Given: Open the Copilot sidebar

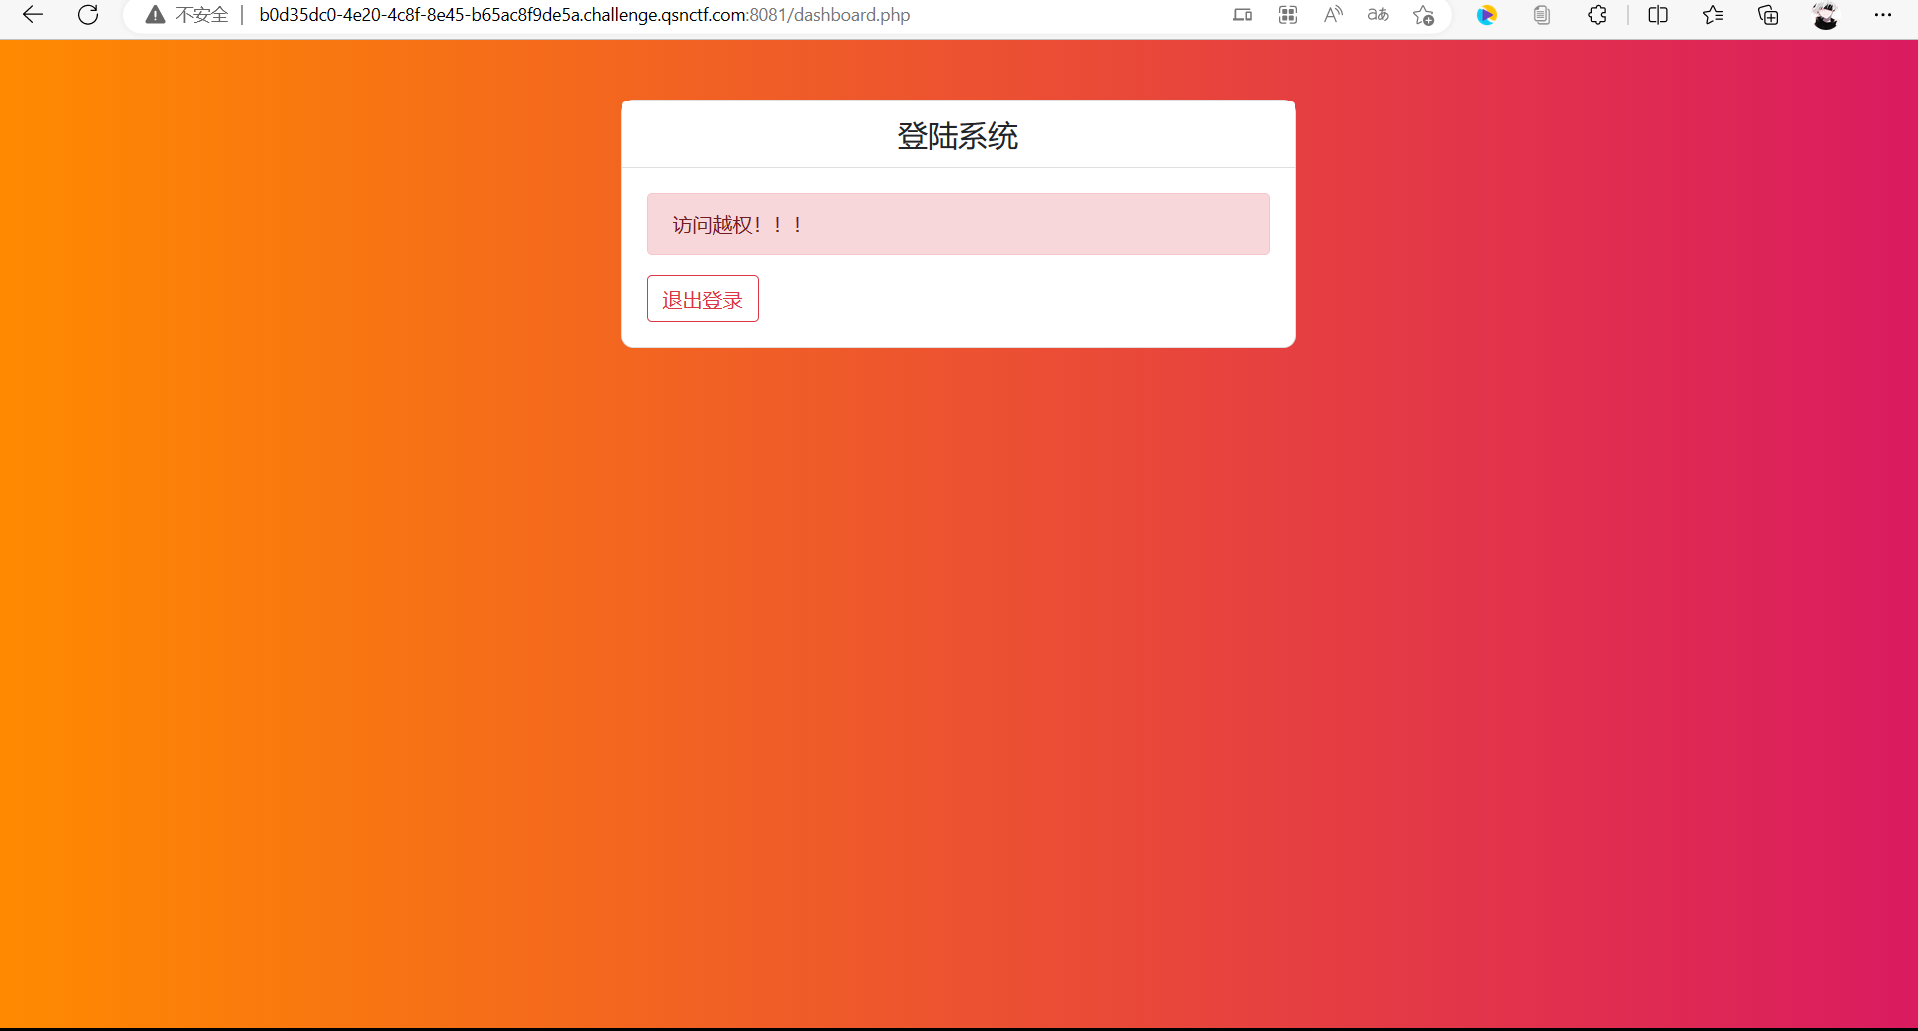Looking at the screenshot, I should click(x=1488, y=15).
